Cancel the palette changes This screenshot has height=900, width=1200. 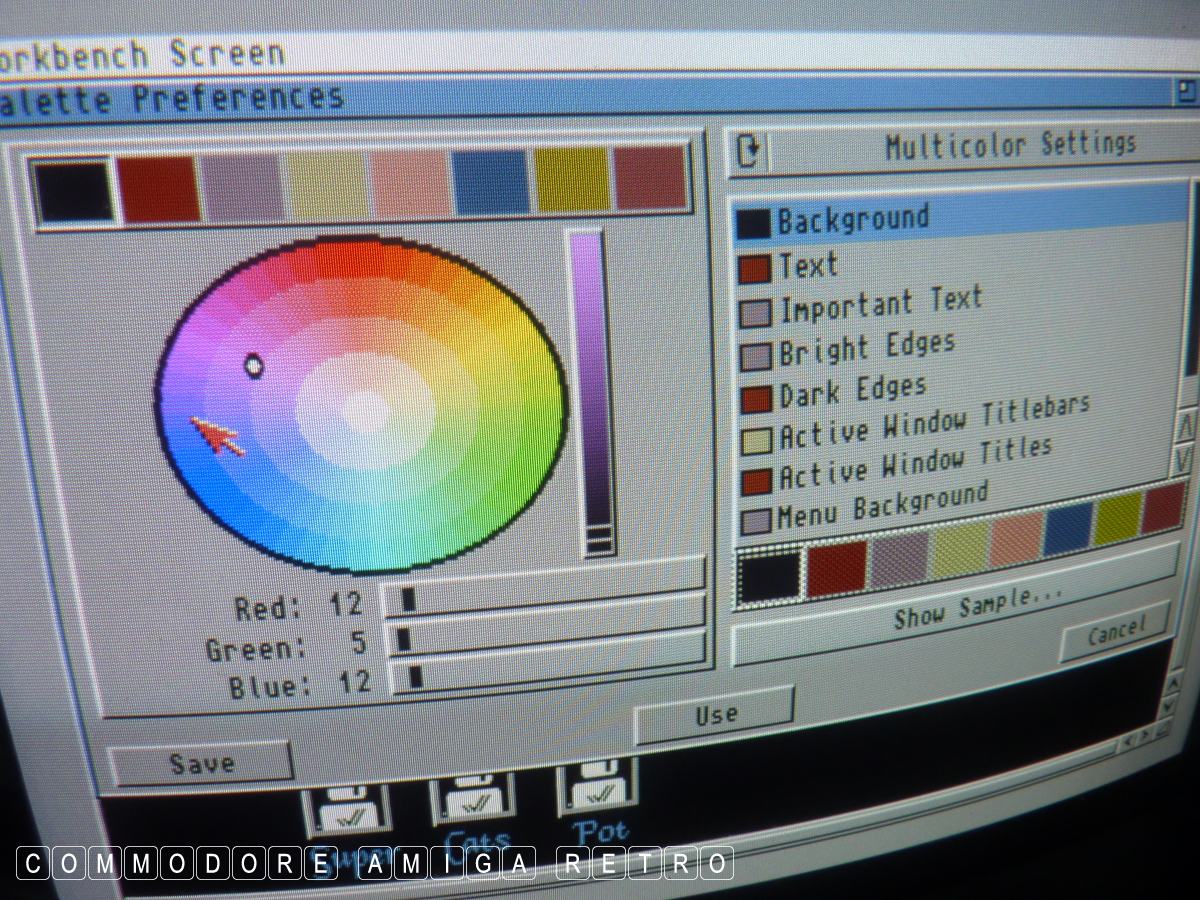[x=1114, y=631]
